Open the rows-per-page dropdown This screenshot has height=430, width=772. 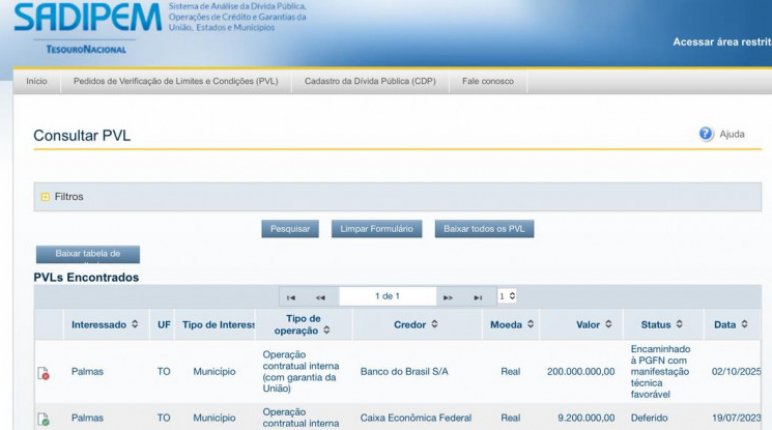pos(507,297)
